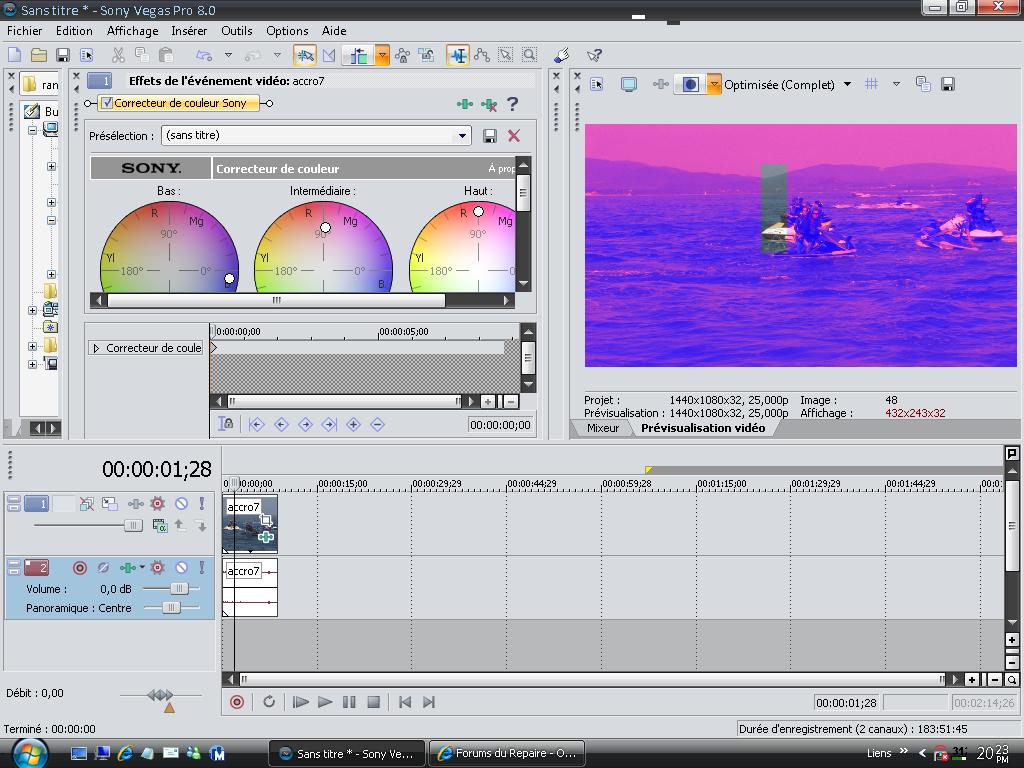
Task: Open event pan/crop on the accro7 video clip
Action: 266,520
